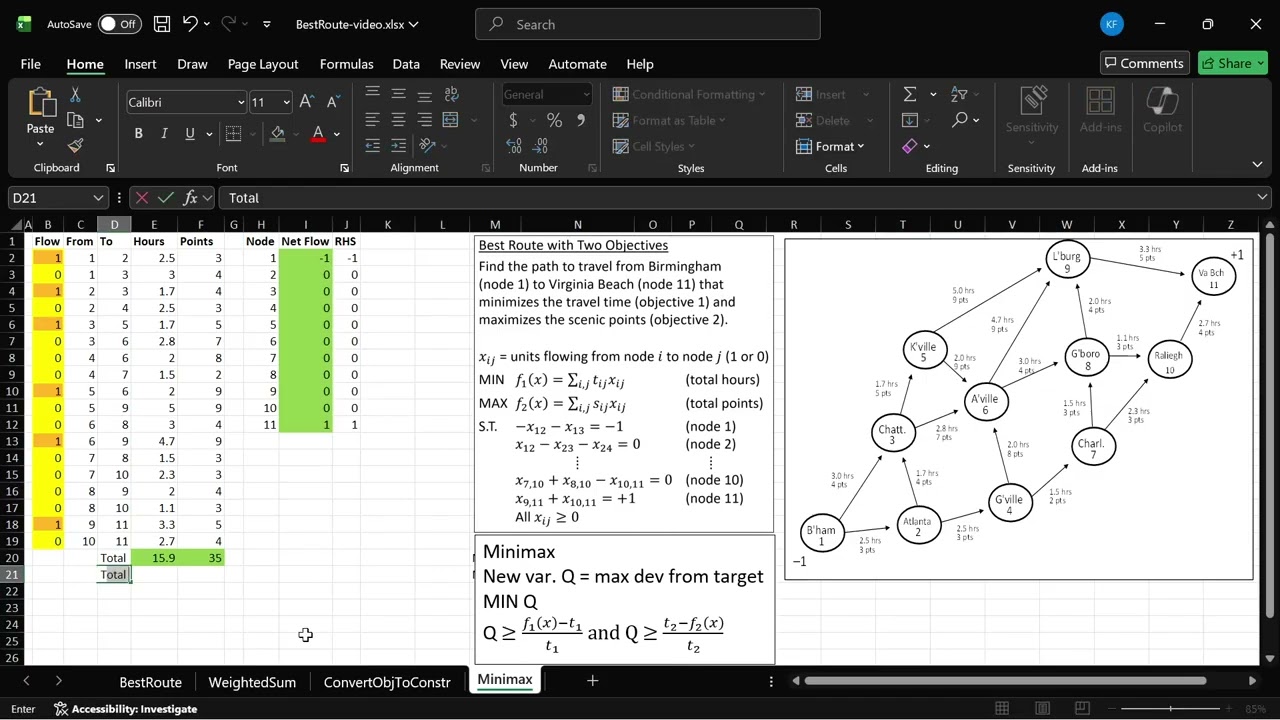The width and height of the screenshot is (1280, 720).
Task: Click the AutoSum sigma icon
Action: point(910,94)
